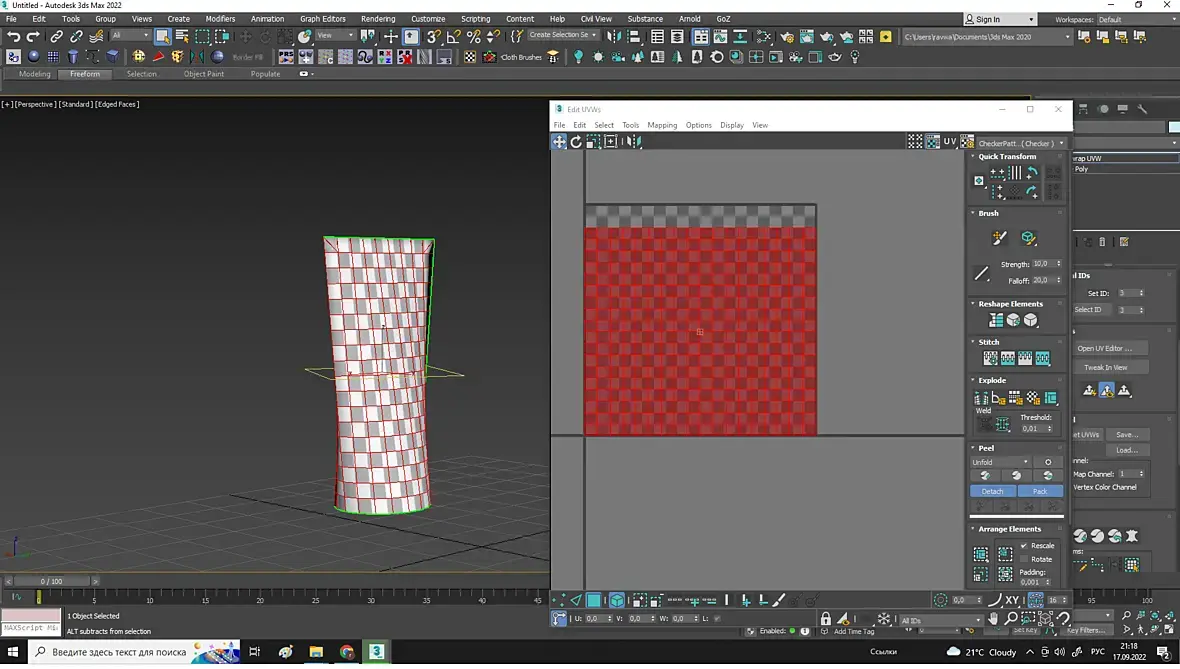Toggle the lock selection icon in UV editor
1180x669 pixels.
coord(825,619)
